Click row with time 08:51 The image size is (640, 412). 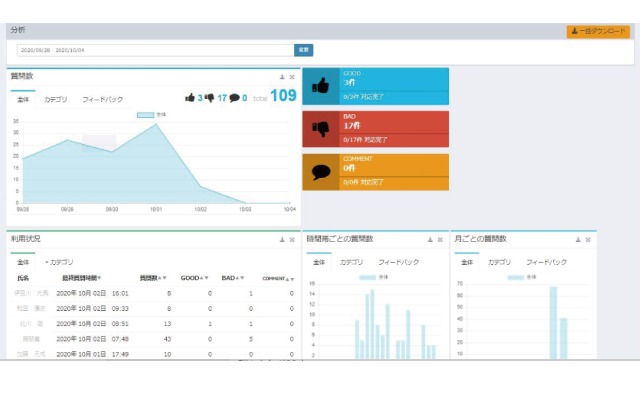[153, 324]
